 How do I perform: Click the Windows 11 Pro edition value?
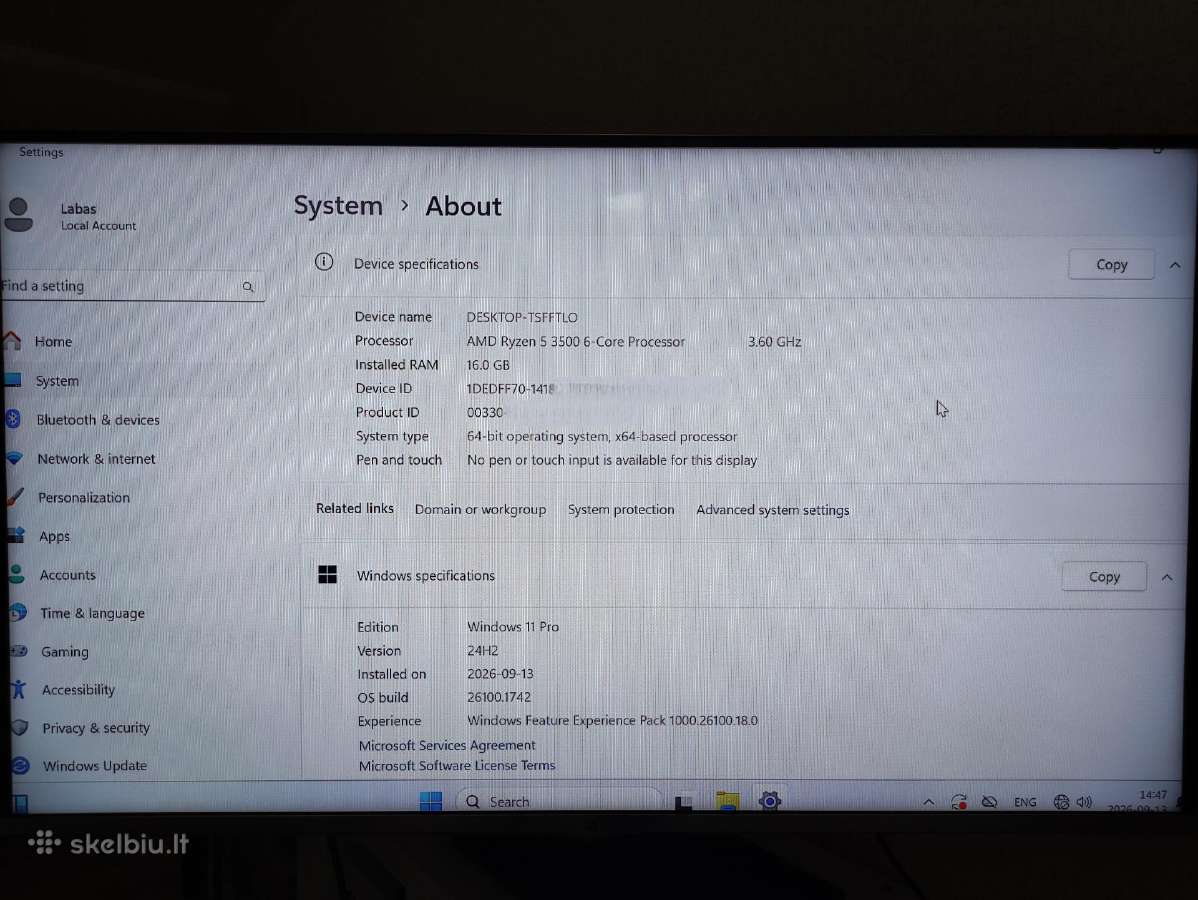click(513, 626)
